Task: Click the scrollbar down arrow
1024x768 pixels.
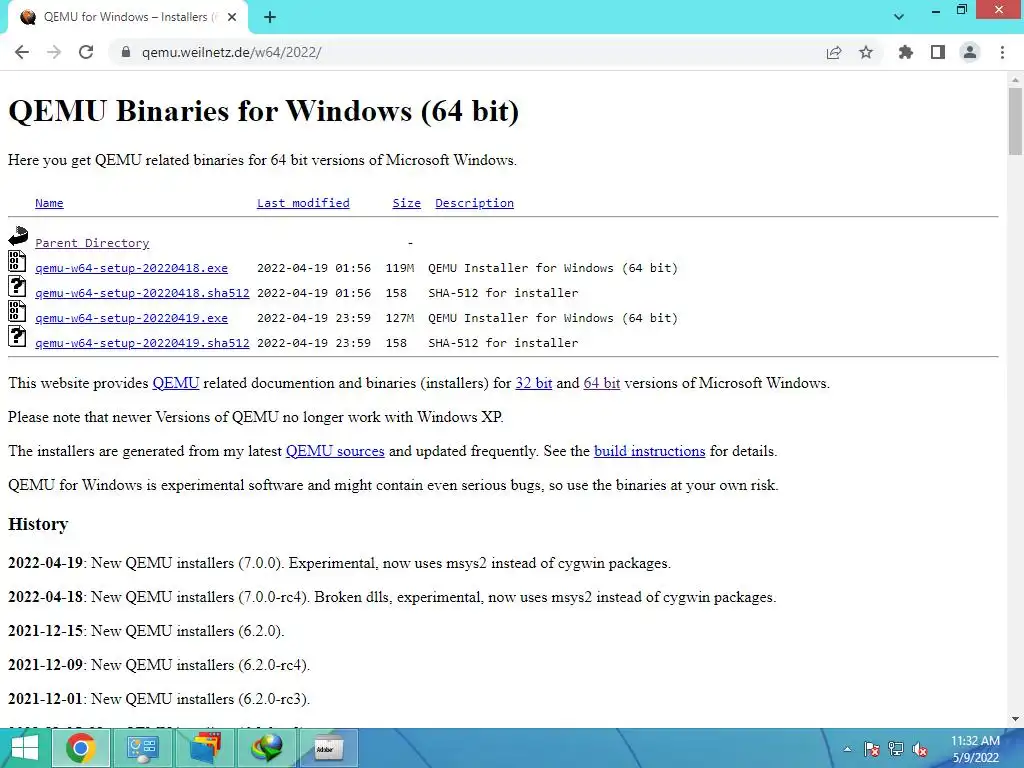Action: (x=1015, y=719)
